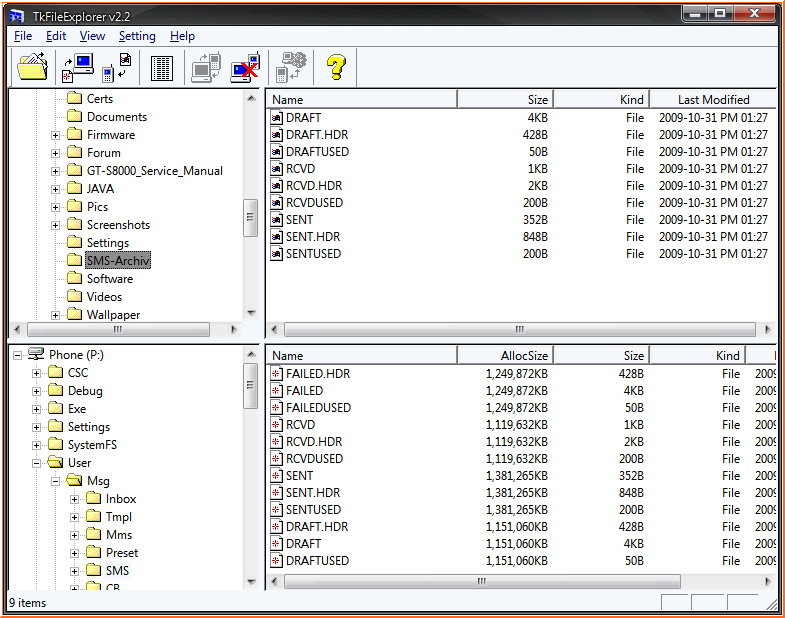785x618 pixels.
Task: Click the upper file list horizontal scrollbar
Action: [x=520, y=330]
